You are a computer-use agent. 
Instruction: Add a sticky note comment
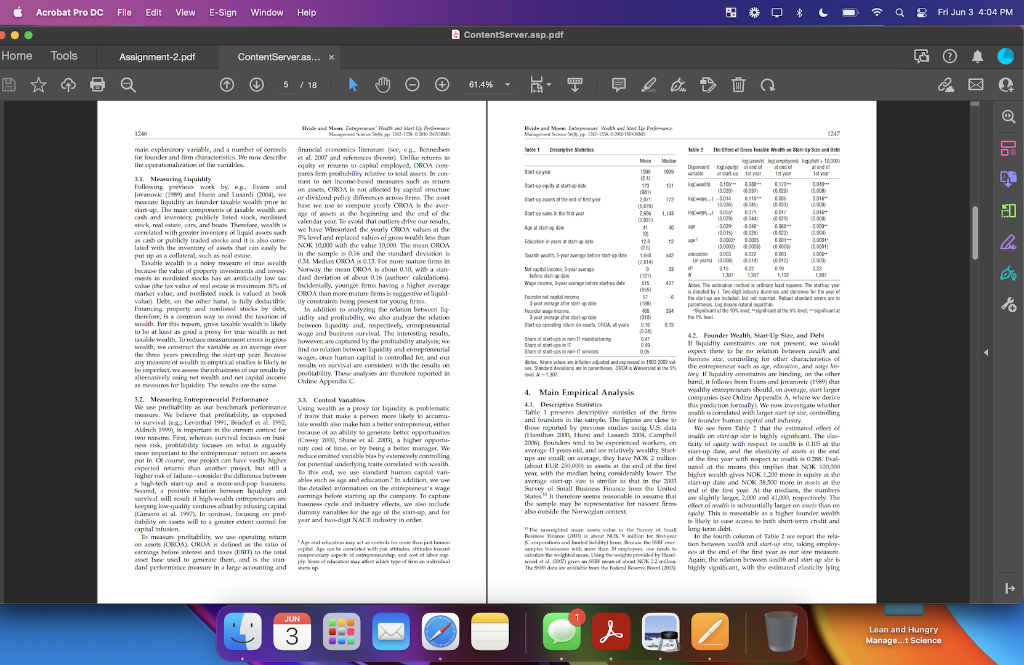[x=619, y=85]
